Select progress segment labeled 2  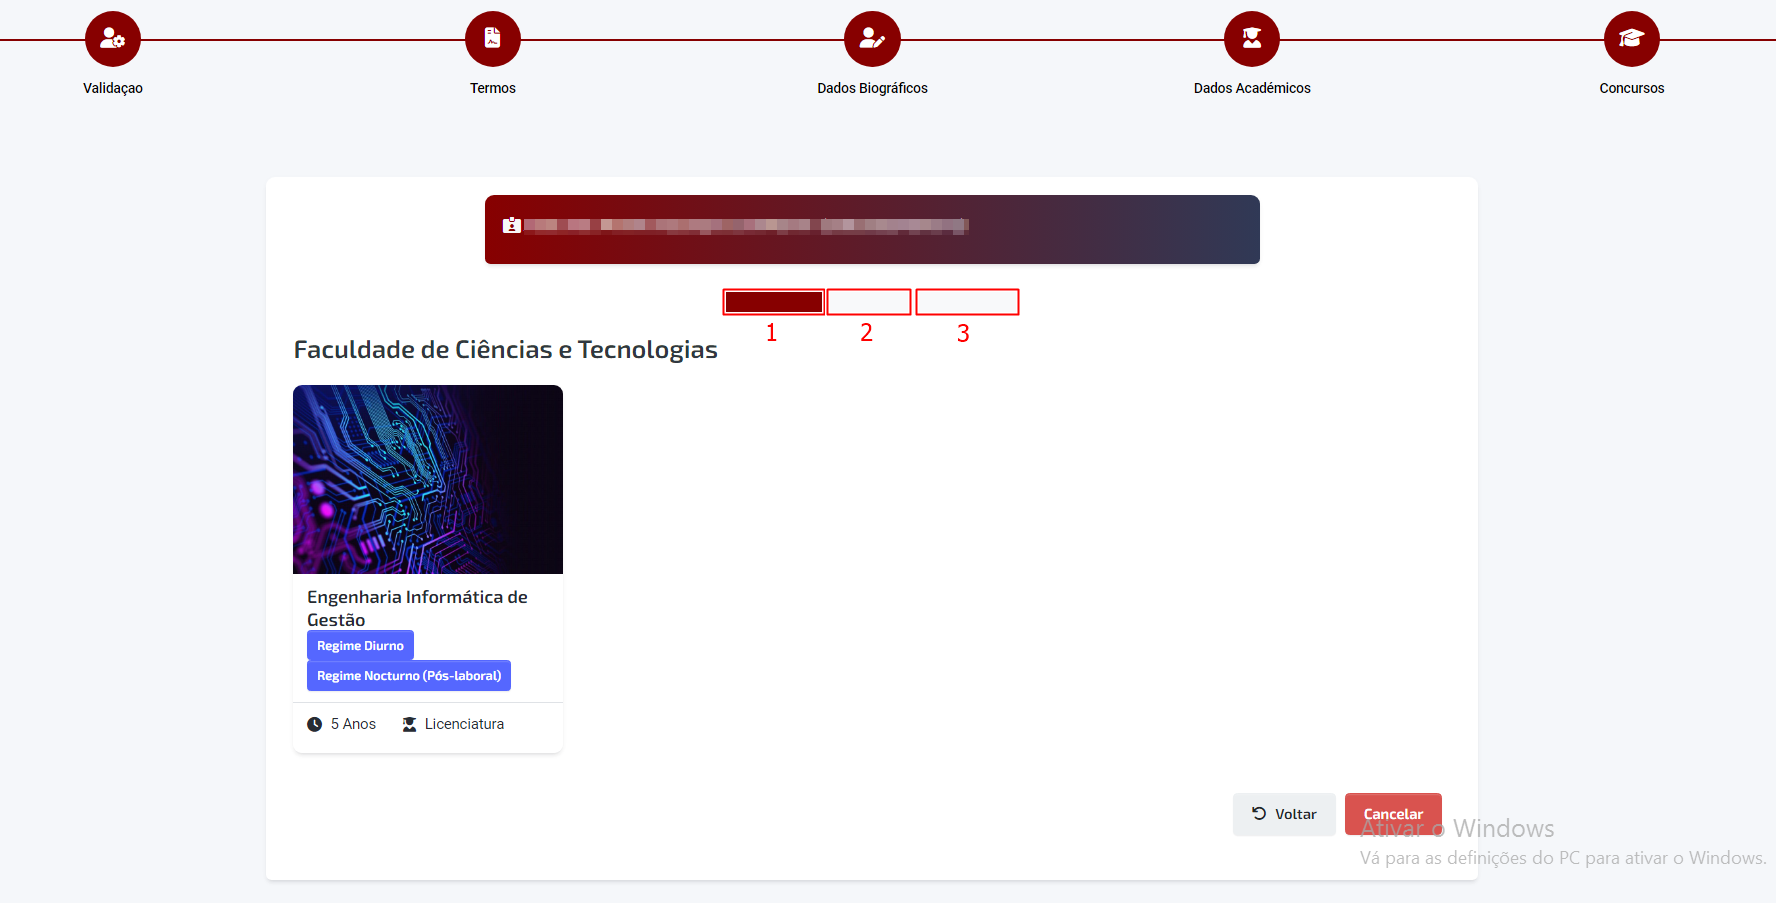(x=869, y=302)
